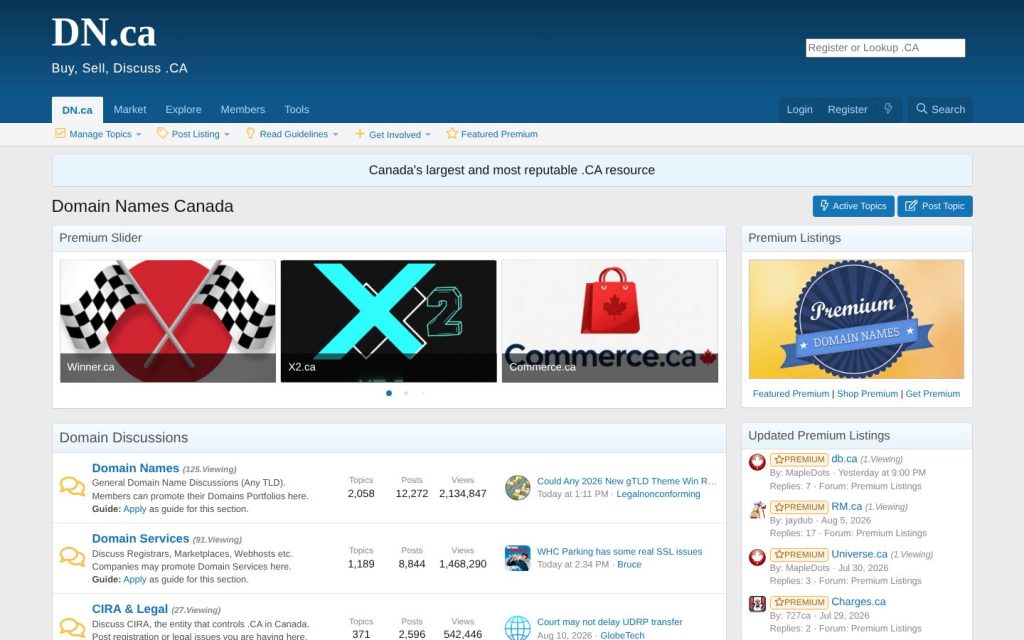Viewport: 1024px width, 640px height.
Task: Open topic 'Could Any 2026 New gTLD Theme Win'
Action: tap(626, 481)
